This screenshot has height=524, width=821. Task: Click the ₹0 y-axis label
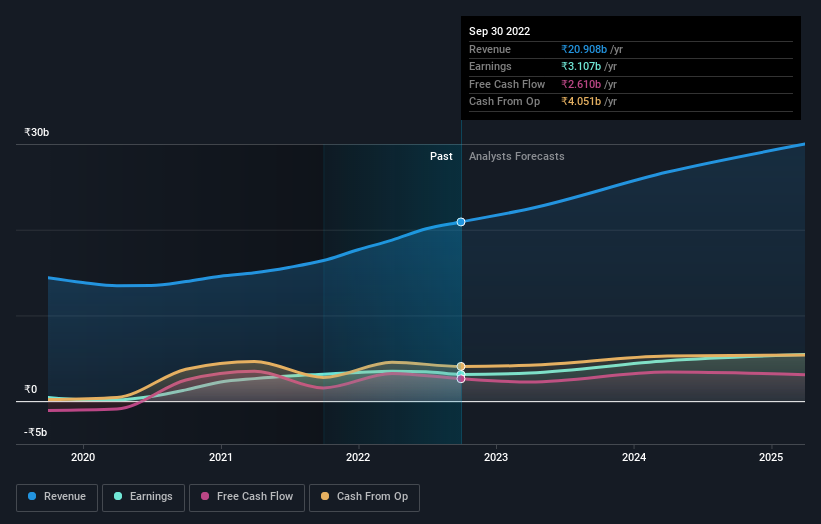31,389
